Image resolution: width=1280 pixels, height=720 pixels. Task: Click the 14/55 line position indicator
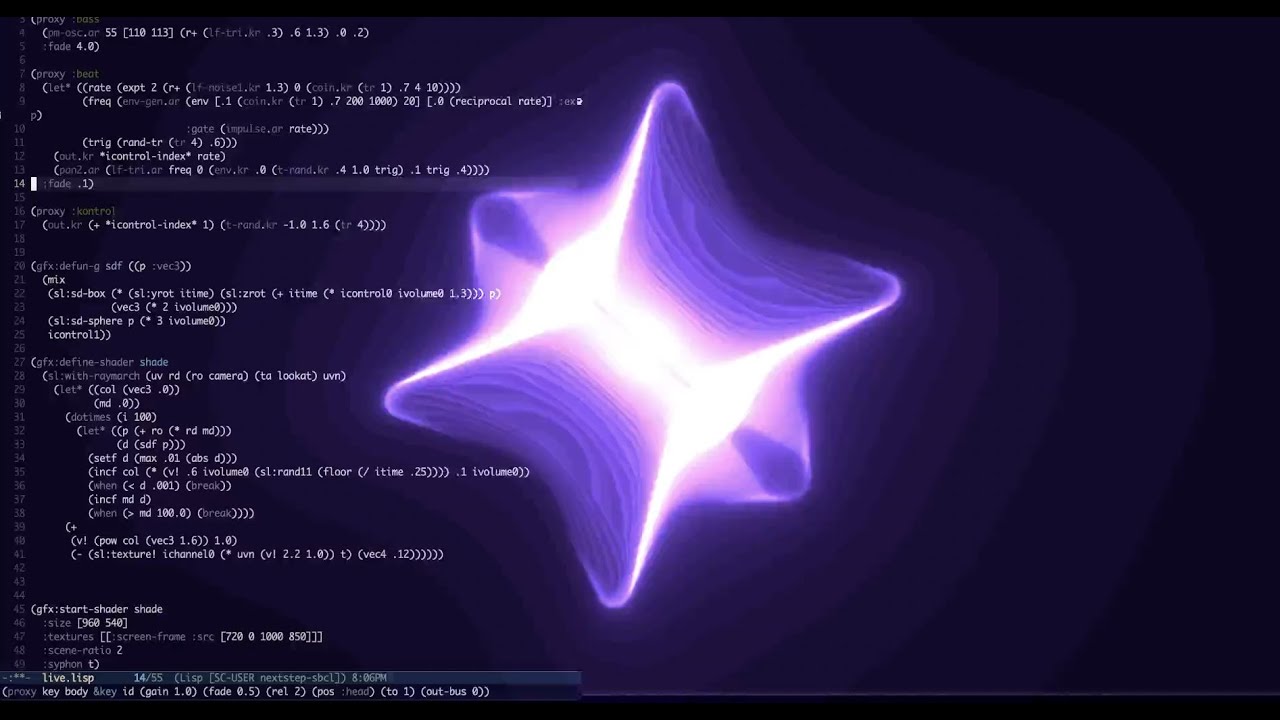pos(148,678)
